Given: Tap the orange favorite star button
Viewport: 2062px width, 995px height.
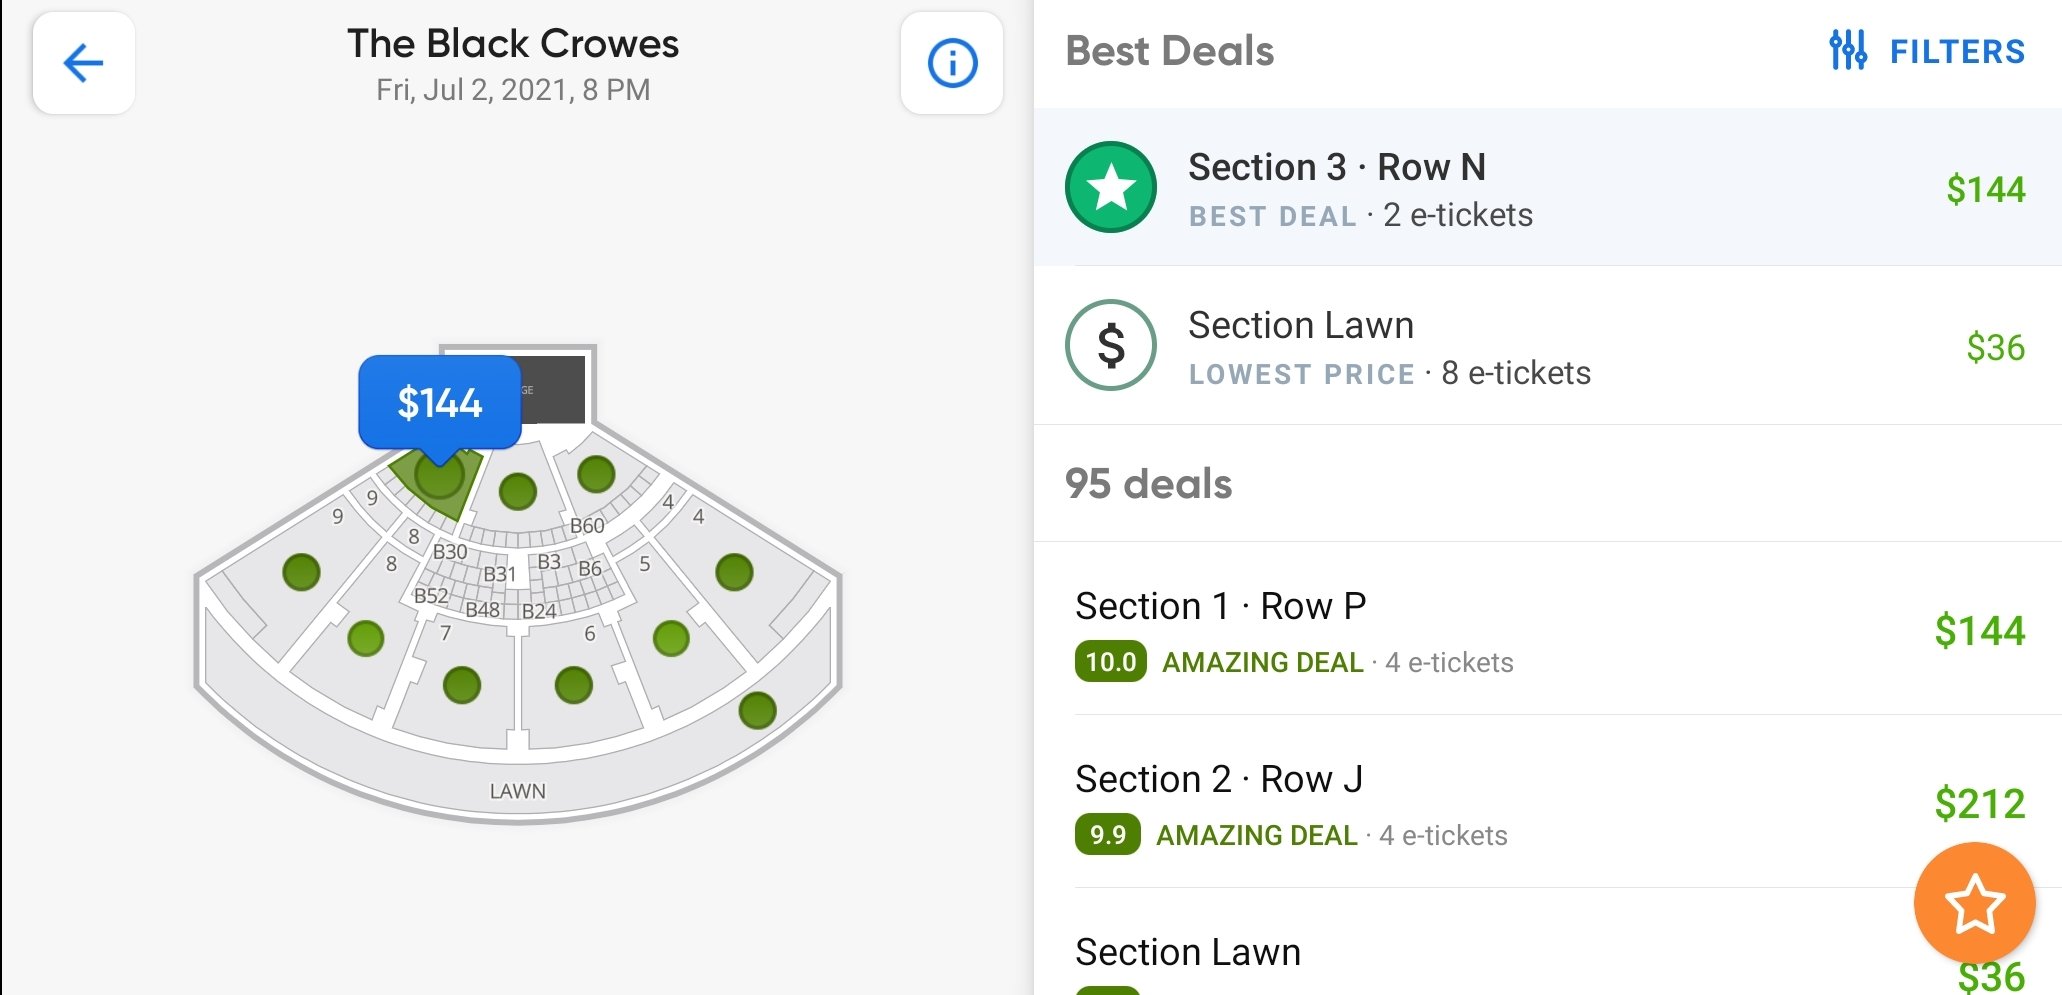Looking at the screenshot, I should coord(1974,903).
